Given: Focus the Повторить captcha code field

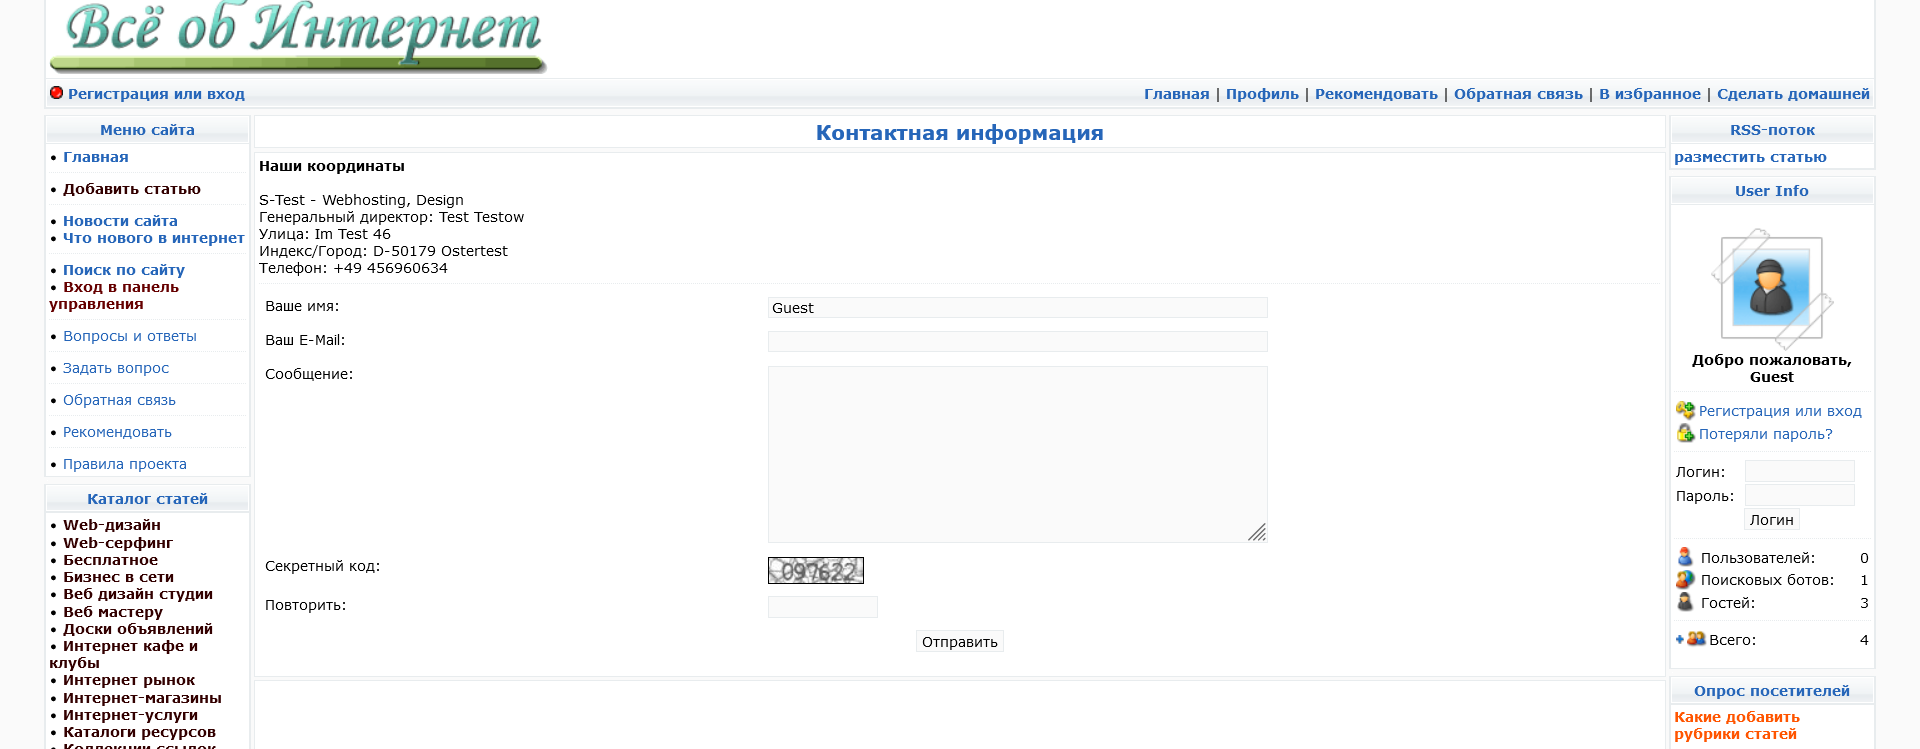Looking at the screenshot, I should (x=822, y=606).
